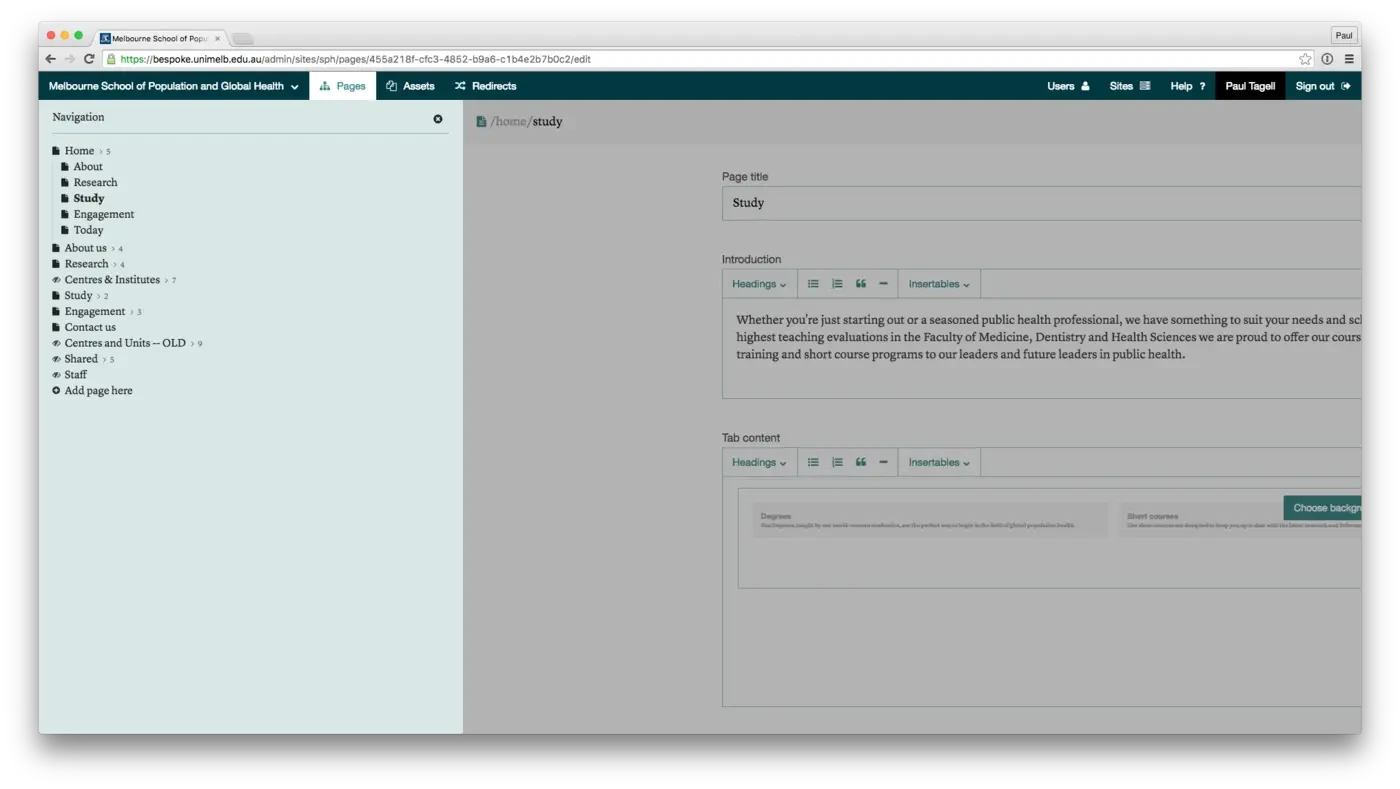The width and height of the screenshot is (1400, 789).
Task: Click the circled info icon beside the bookmark star
Action: point(1327,59)
